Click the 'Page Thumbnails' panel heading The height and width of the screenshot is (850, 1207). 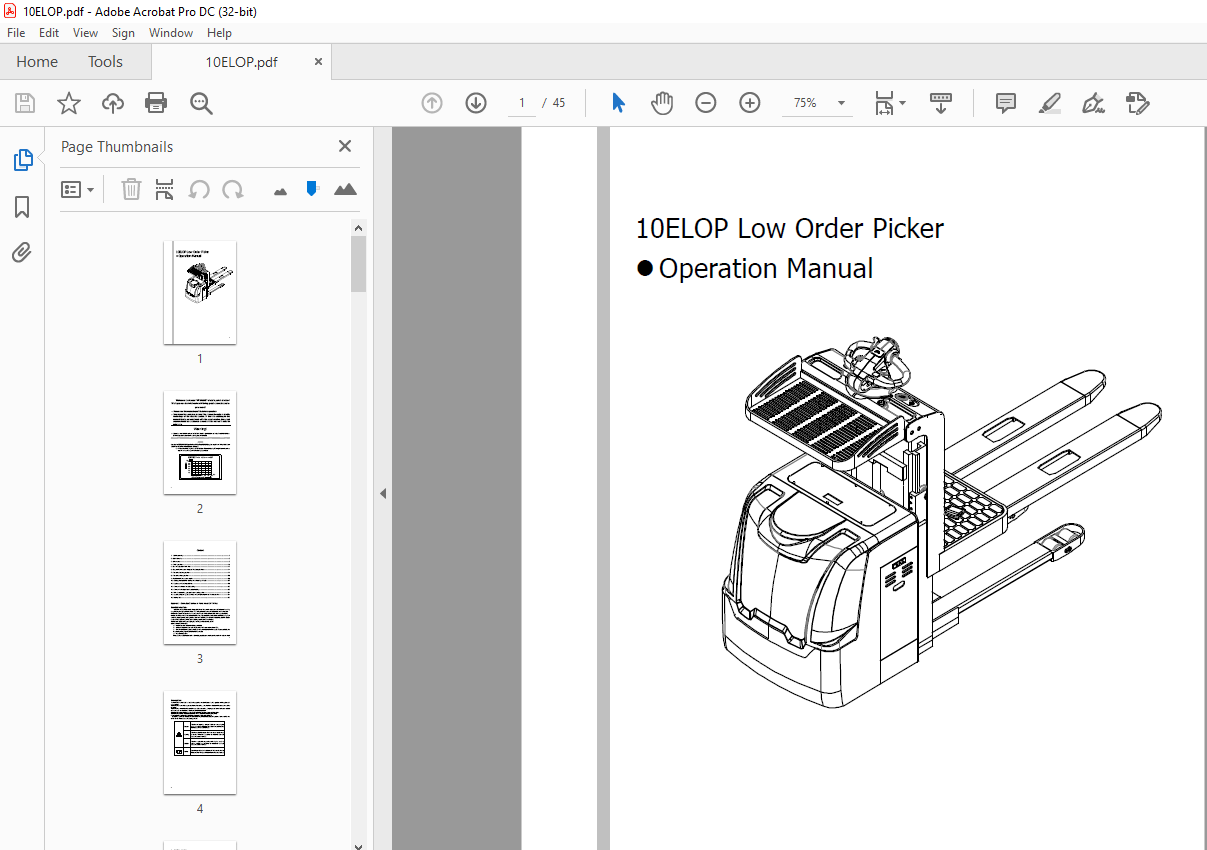pos(117,147)
